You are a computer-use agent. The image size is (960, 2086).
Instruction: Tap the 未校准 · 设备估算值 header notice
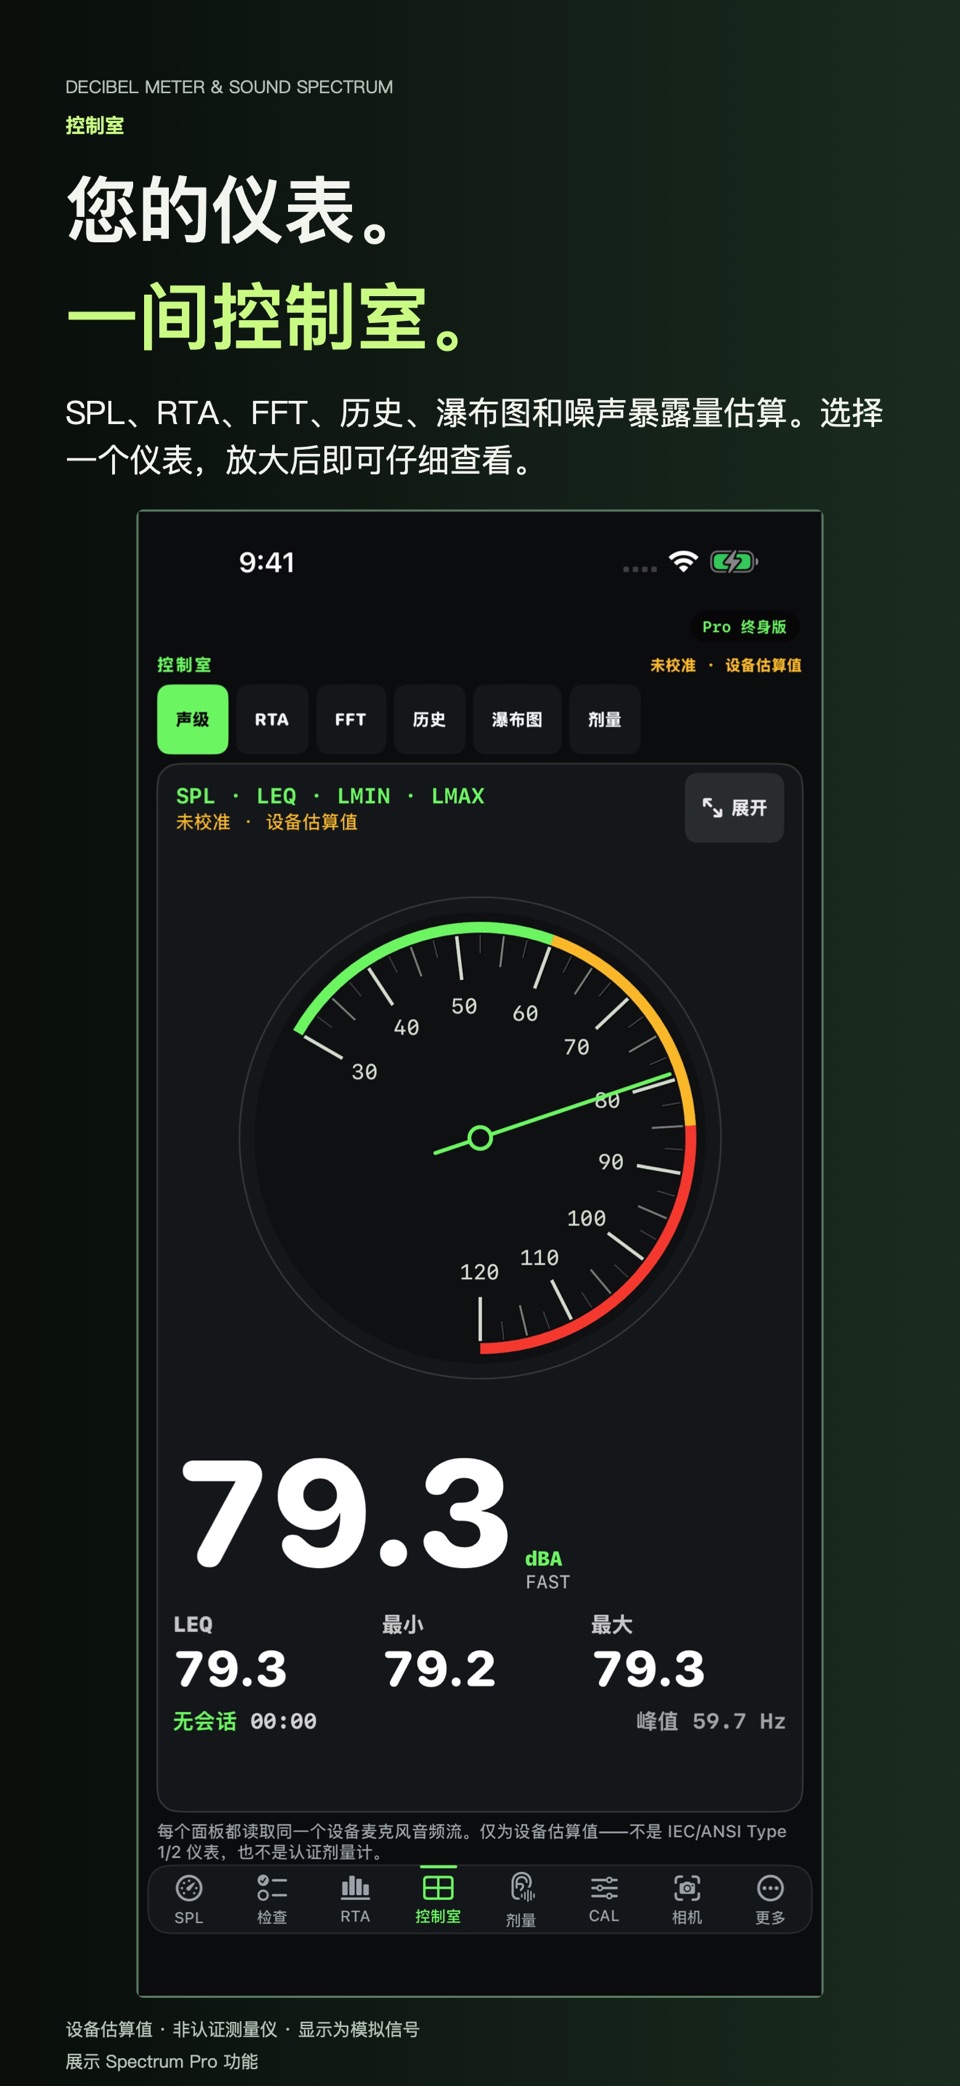click(x=726, y=665)
